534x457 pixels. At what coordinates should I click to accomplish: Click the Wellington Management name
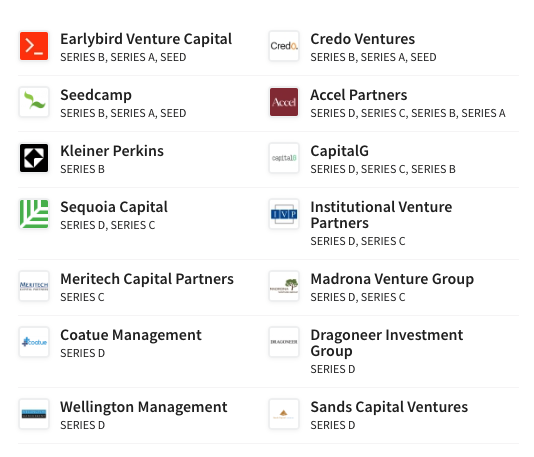(144, 407)
